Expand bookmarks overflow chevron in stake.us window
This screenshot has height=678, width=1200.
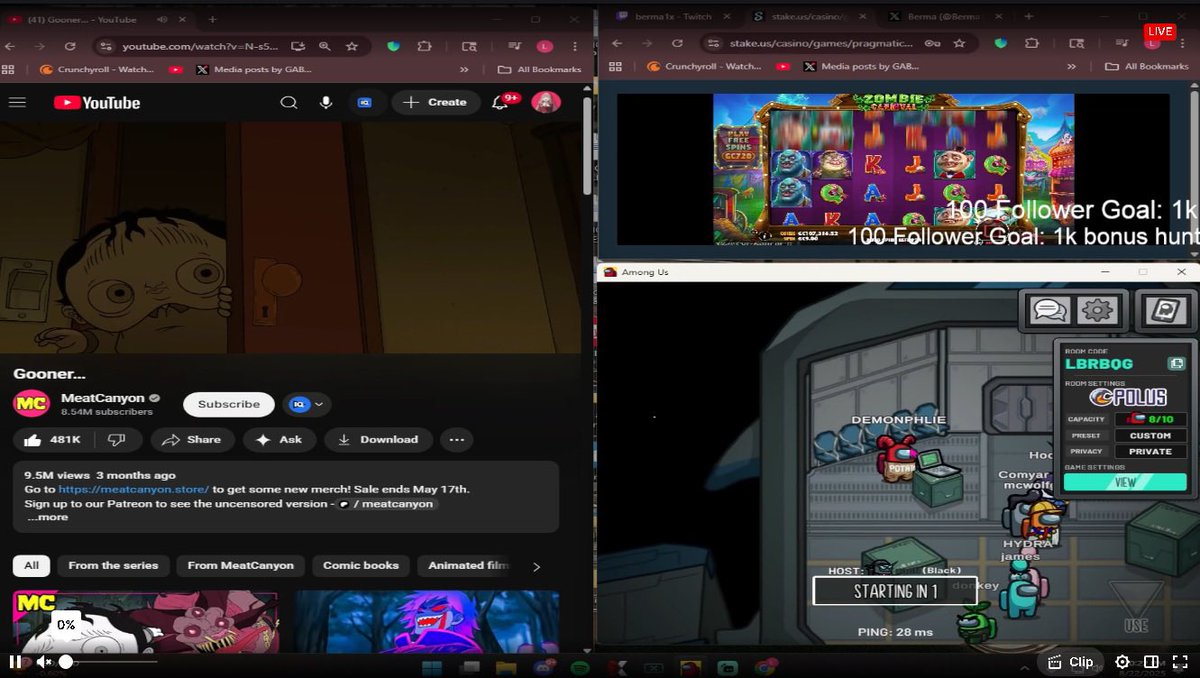pos(1072,66)
